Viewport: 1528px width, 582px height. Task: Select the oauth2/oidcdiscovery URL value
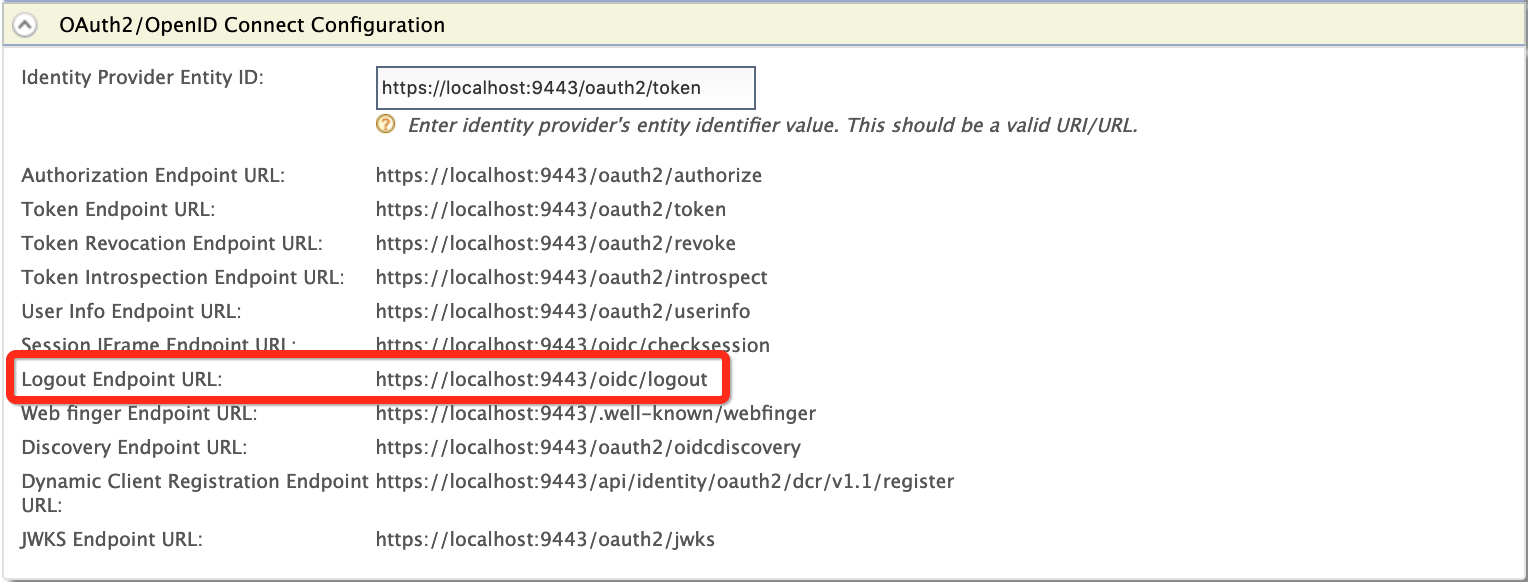pos(588,447)
